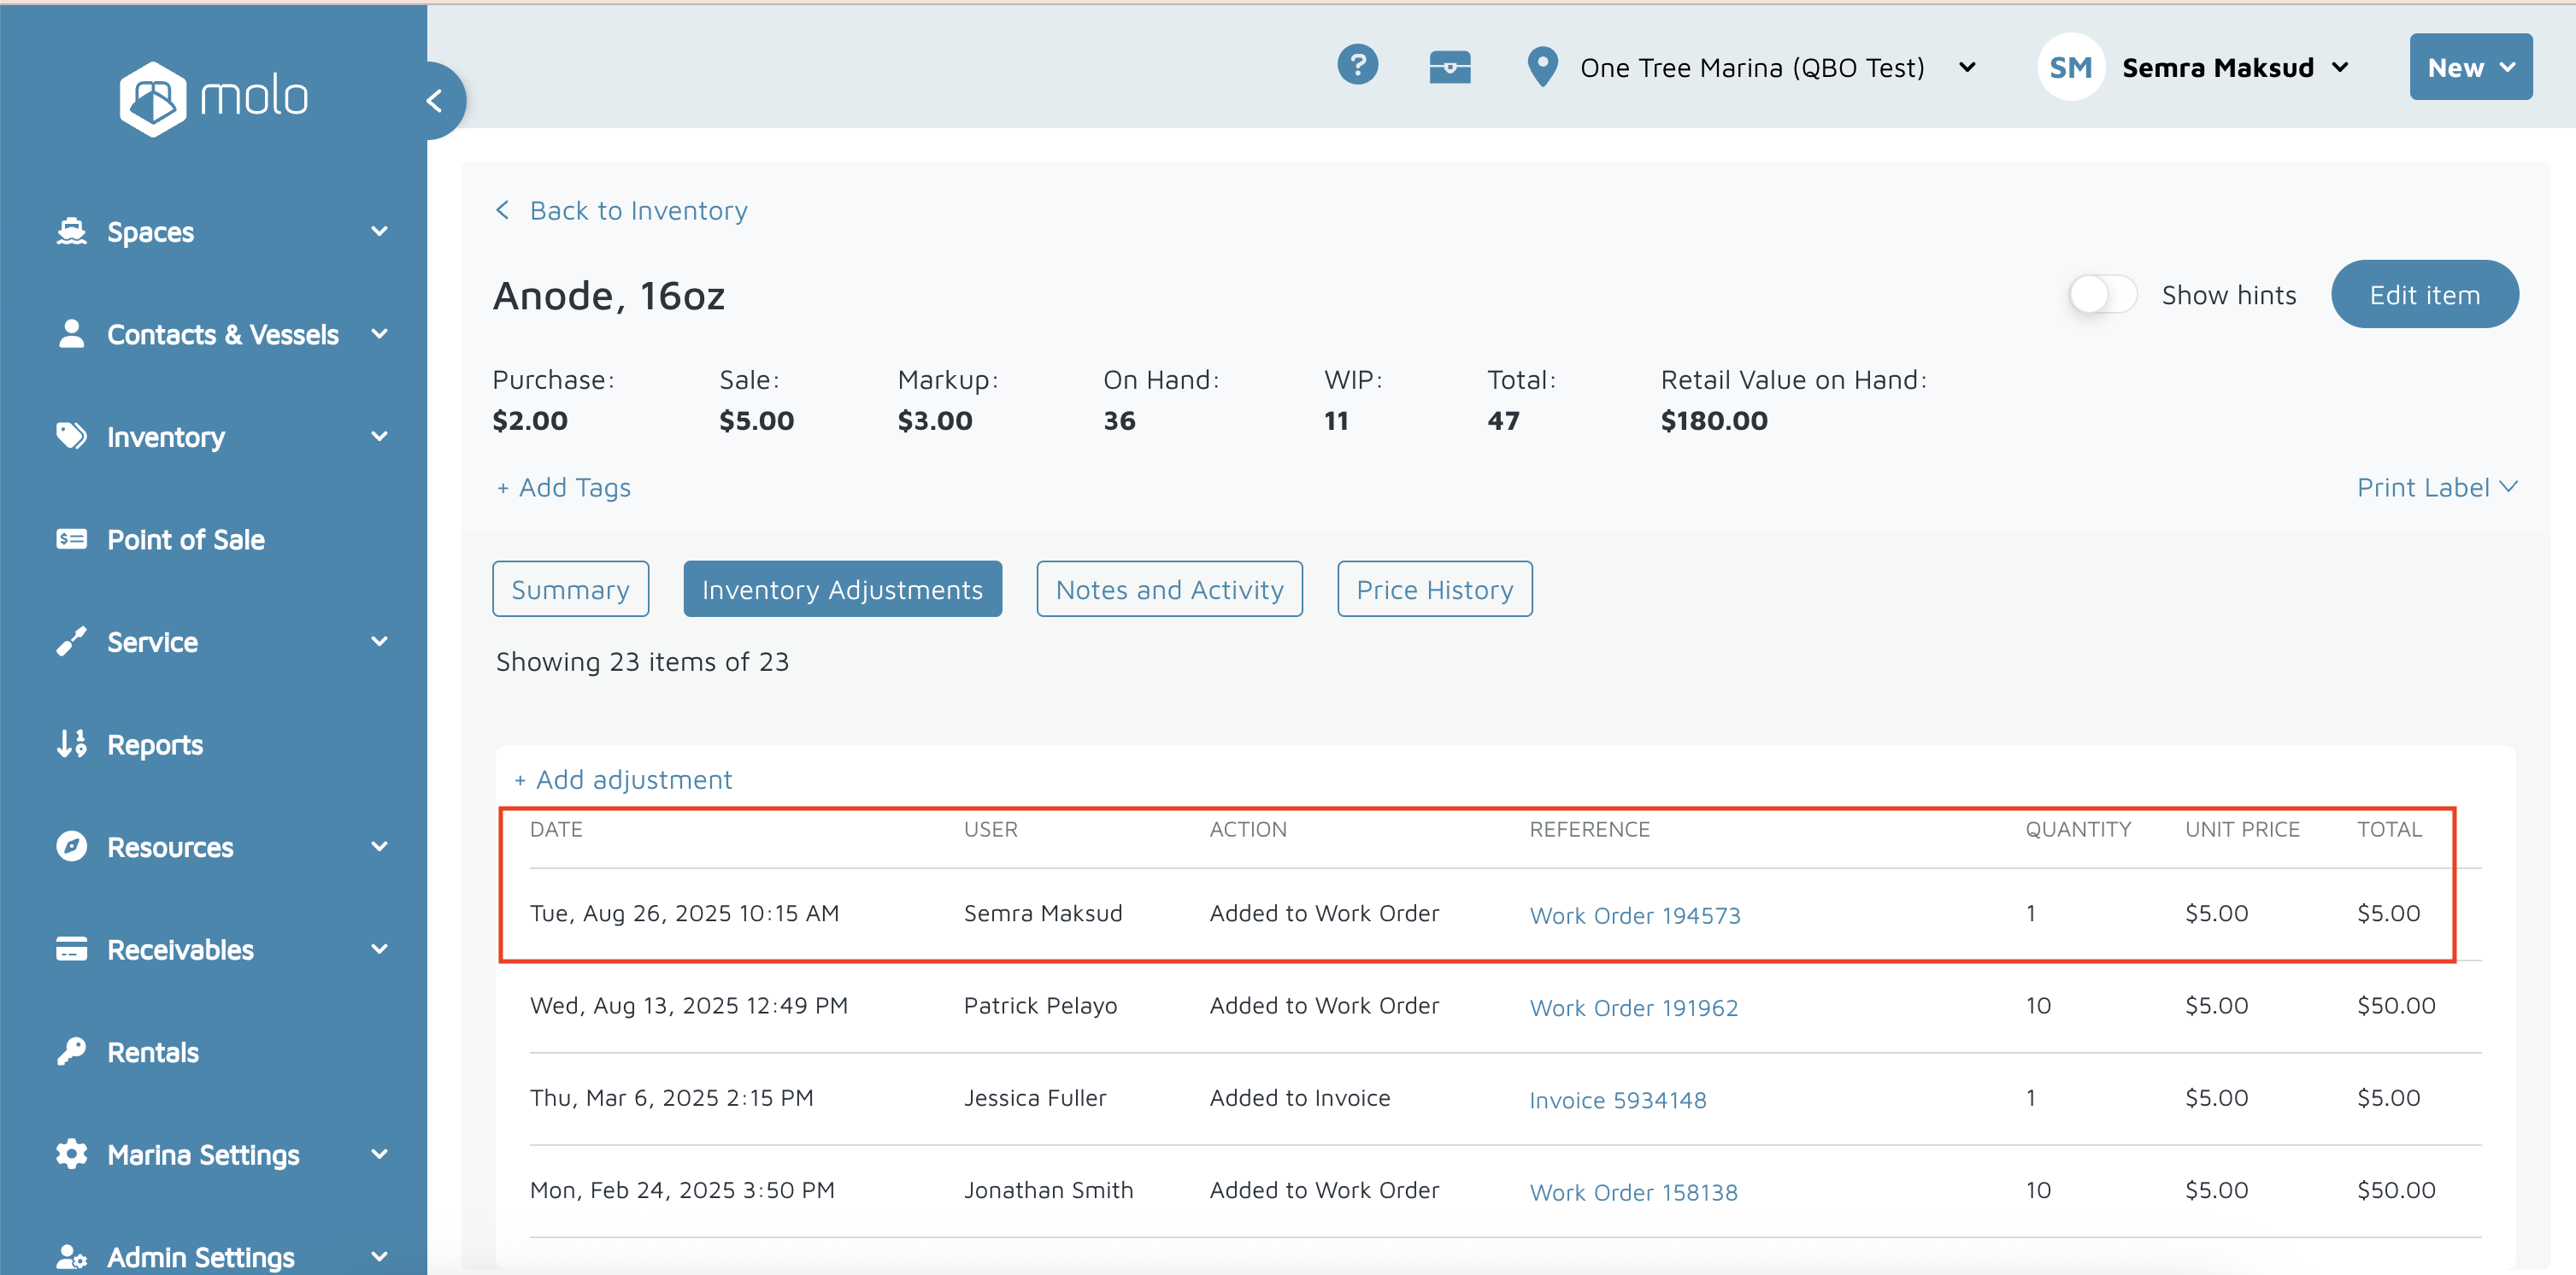Collapse the sidebar with arrow button
The image size is (2576, 1275).
point(435,100)
